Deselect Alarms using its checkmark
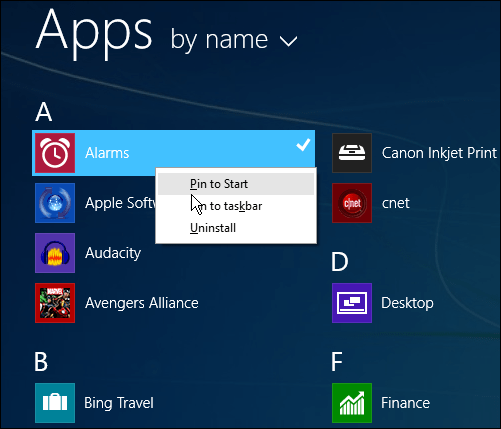This screenshot has height=429, width=501. tap(303, 145)
